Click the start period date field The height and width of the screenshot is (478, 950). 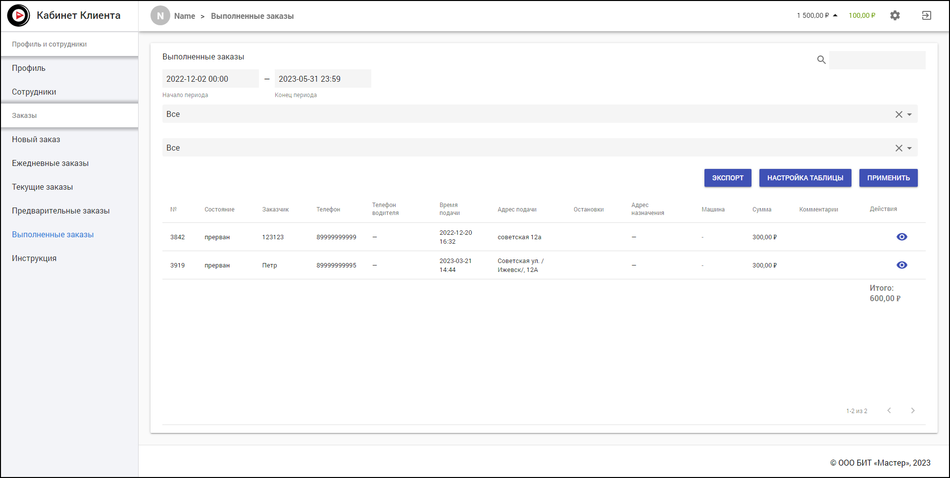coord(210,79)
